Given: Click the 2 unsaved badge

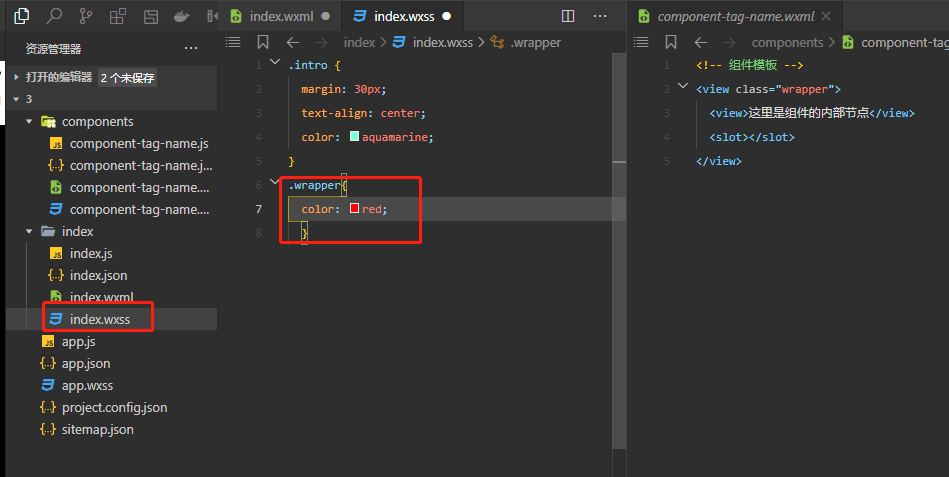Looking at the screenshot, I should point(128,77).
